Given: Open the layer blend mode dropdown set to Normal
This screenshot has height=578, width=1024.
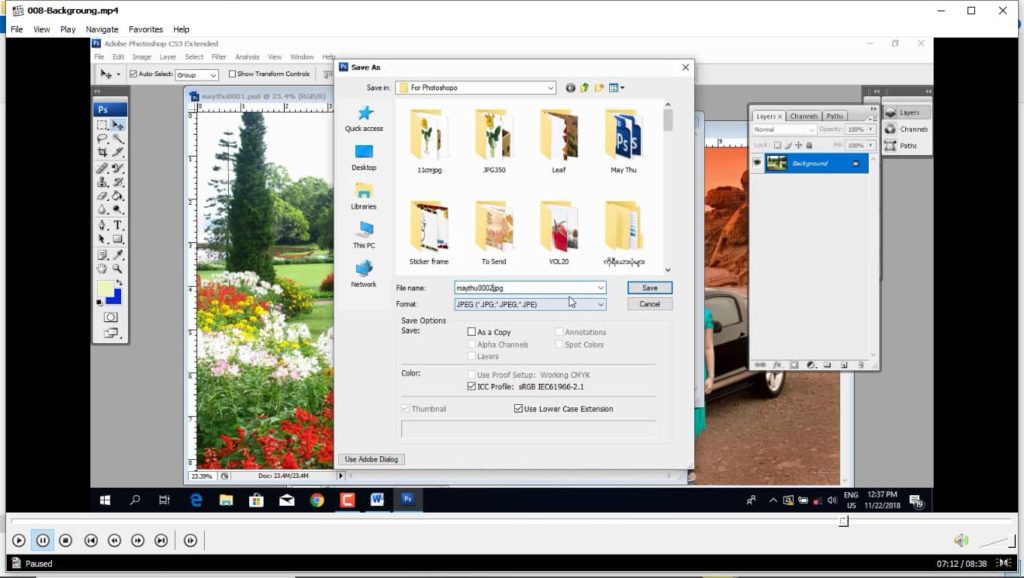Looking at the screenshot, I should pyautogui.click(x=784, y=129).
